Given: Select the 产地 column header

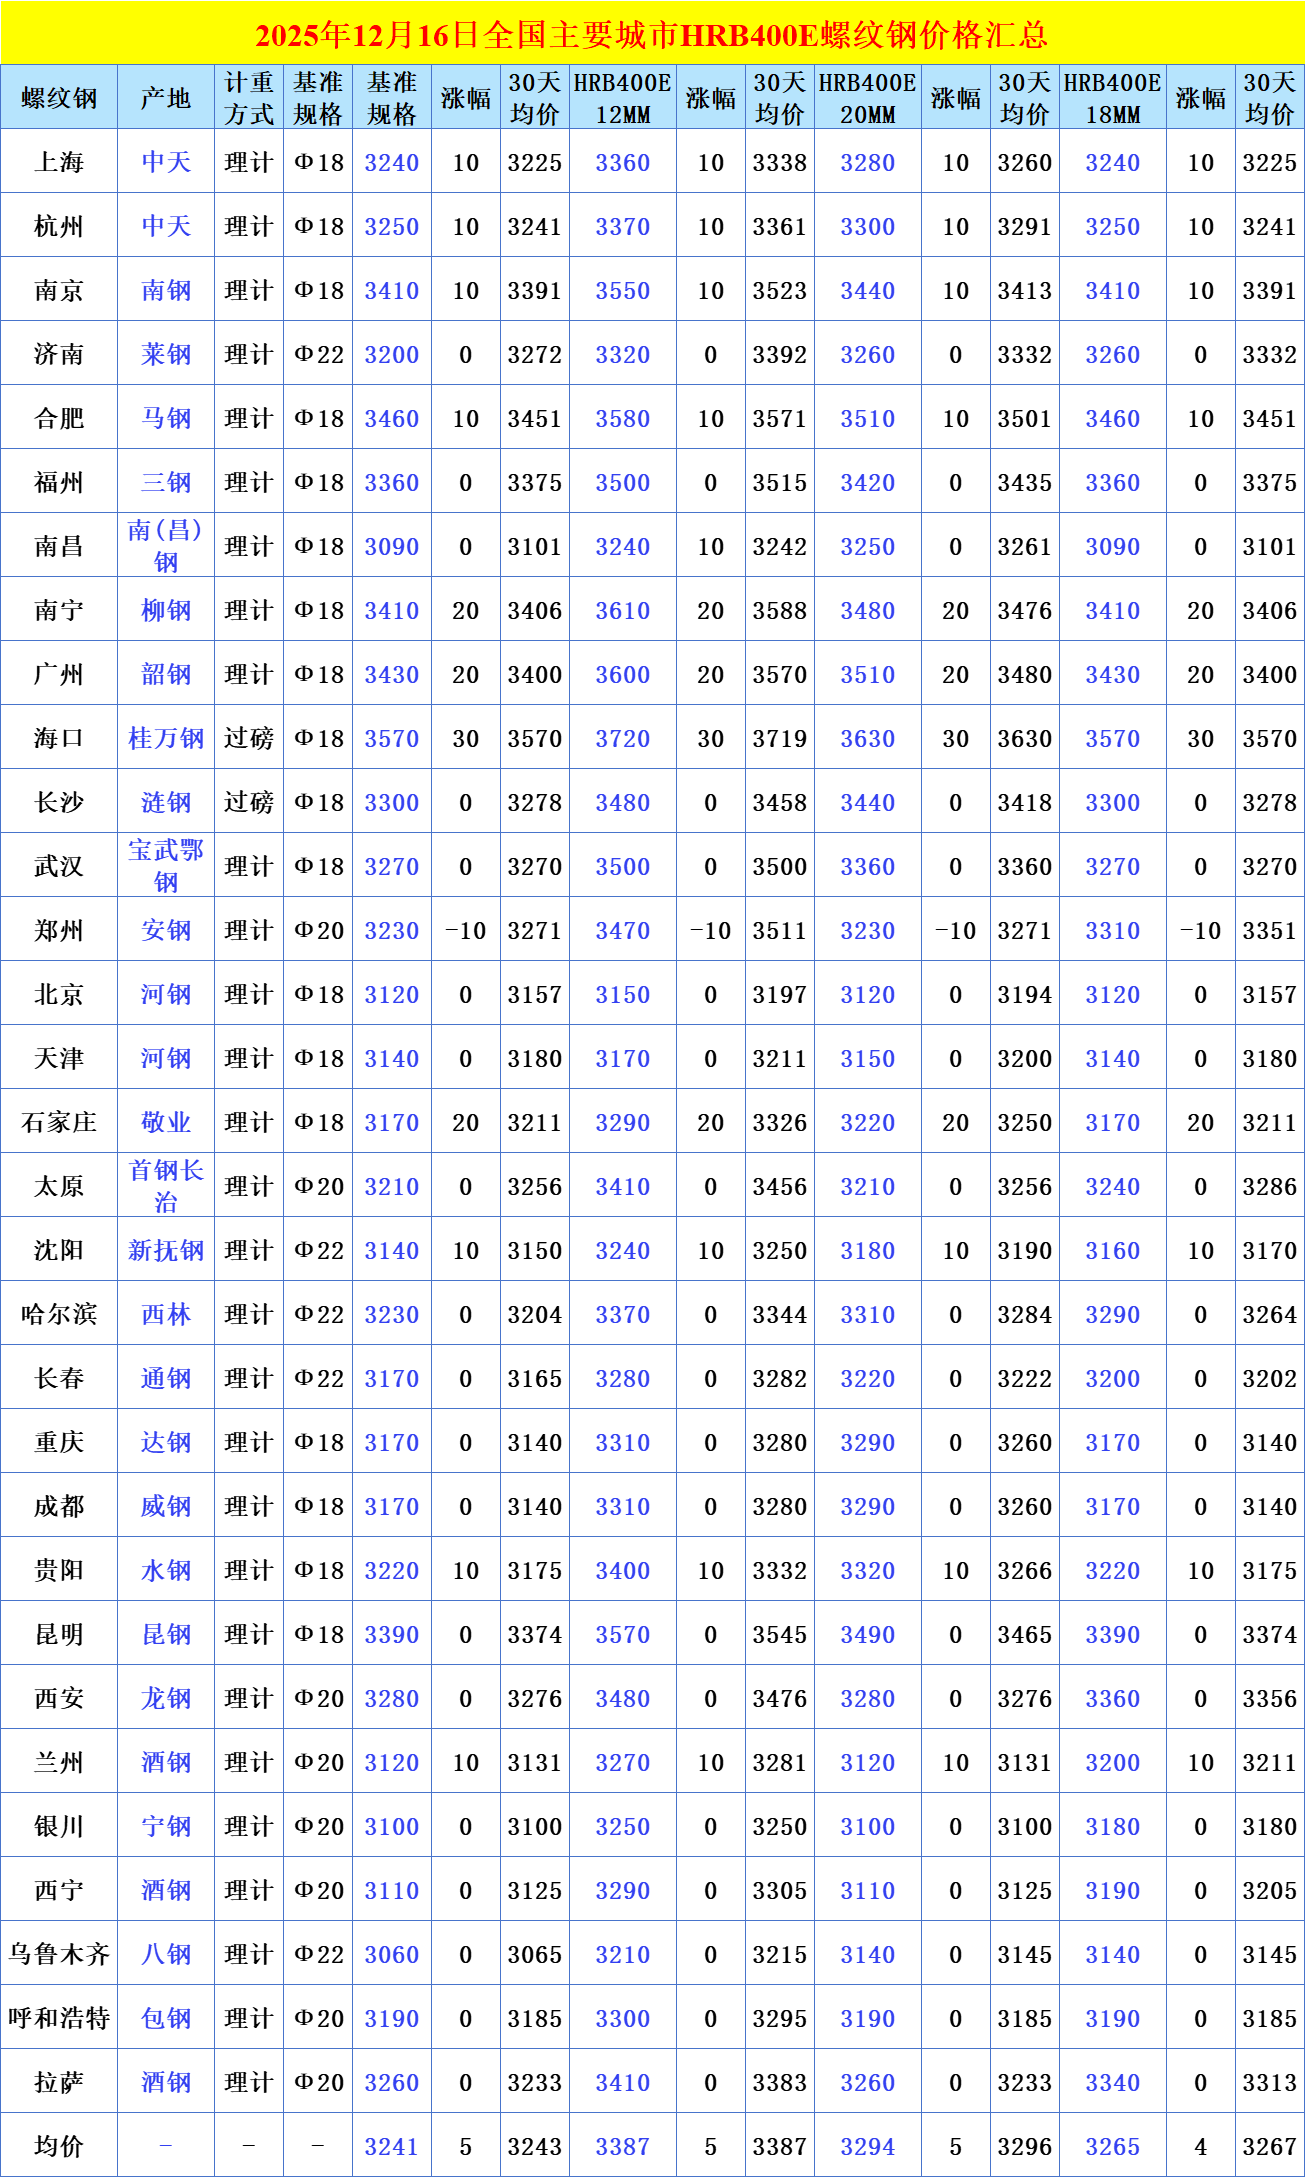Looking at the screenshot, I should 166,98.
